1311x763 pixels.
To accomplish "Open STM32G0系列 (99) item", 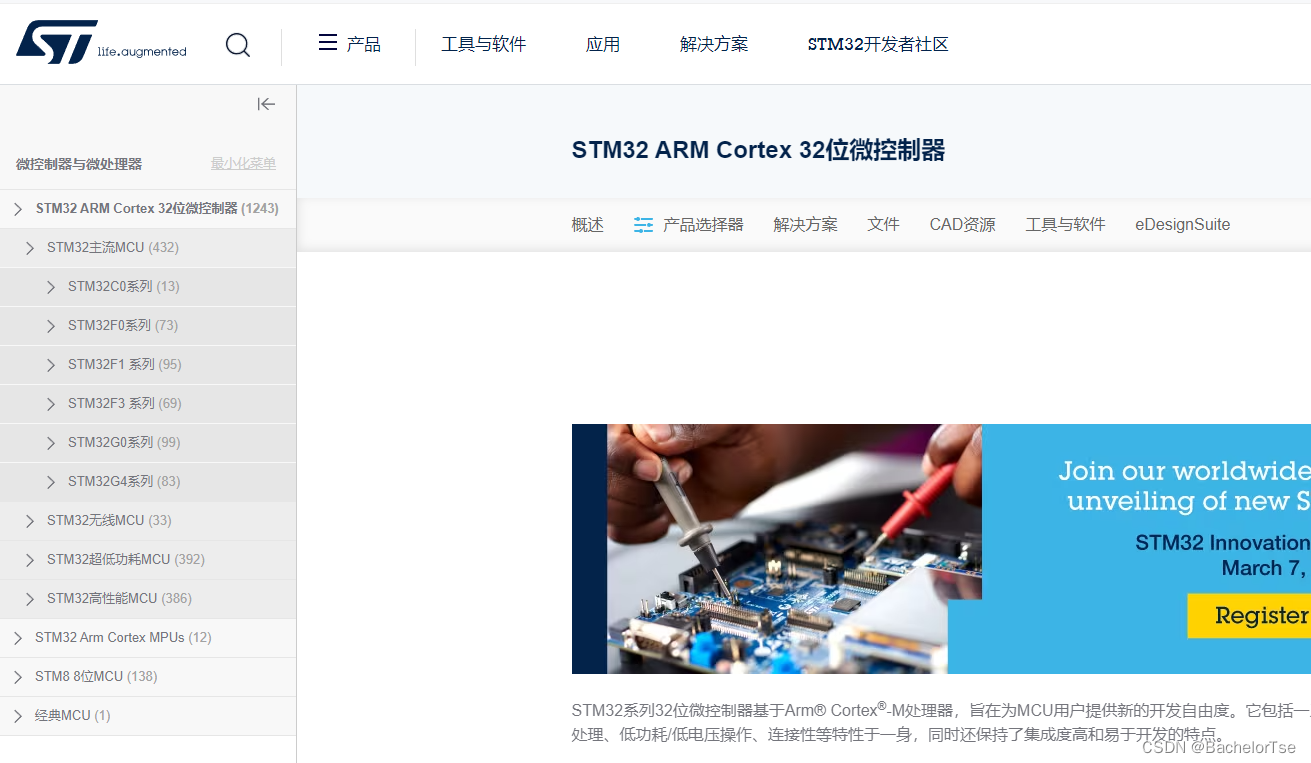I will [x=124, y=442].
